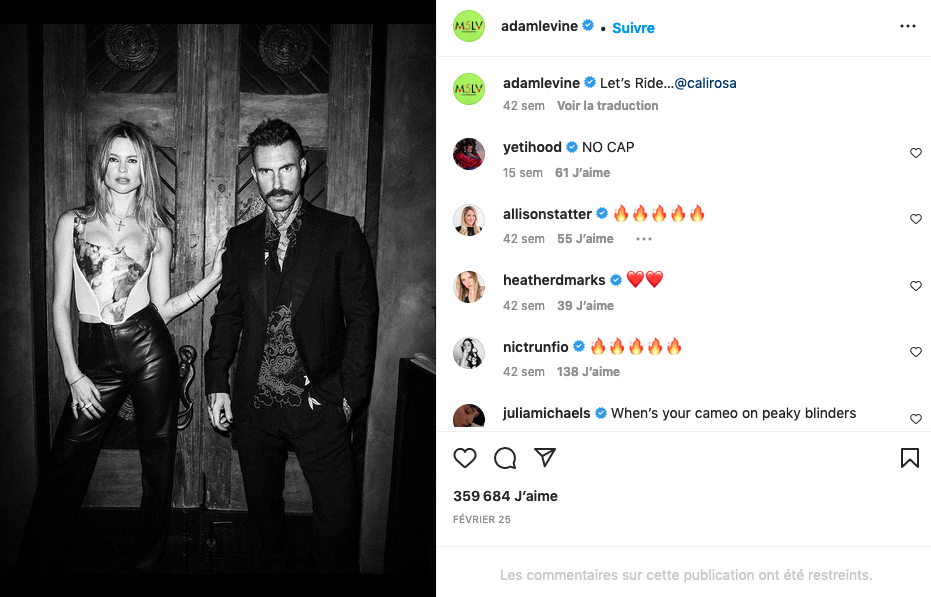931x597 pixels.
Task: Open the black-and-white post photo
Action: [x=218, y=298]
